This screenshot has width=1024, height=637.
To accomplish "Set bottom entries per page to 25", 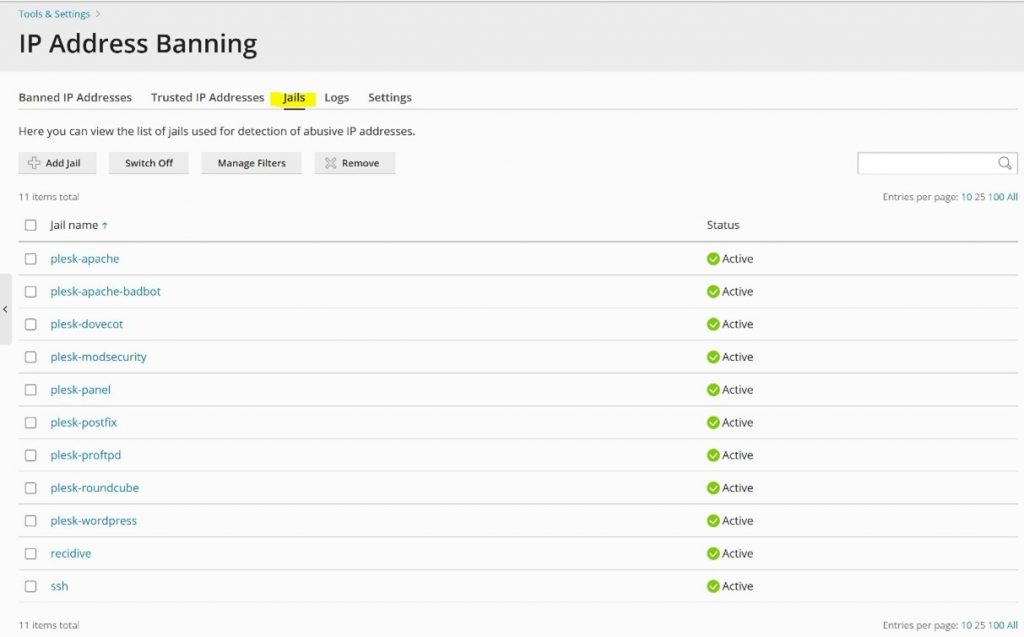I will click(x=980, y=625).
